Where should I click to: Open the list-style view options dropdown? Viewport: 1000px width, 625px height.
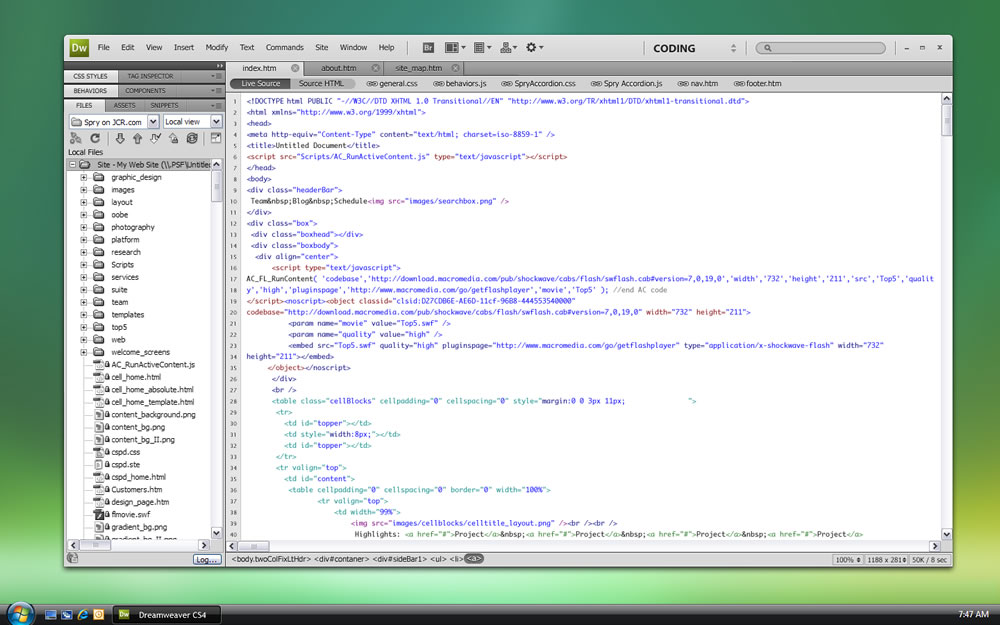click(x=482, y=48)
